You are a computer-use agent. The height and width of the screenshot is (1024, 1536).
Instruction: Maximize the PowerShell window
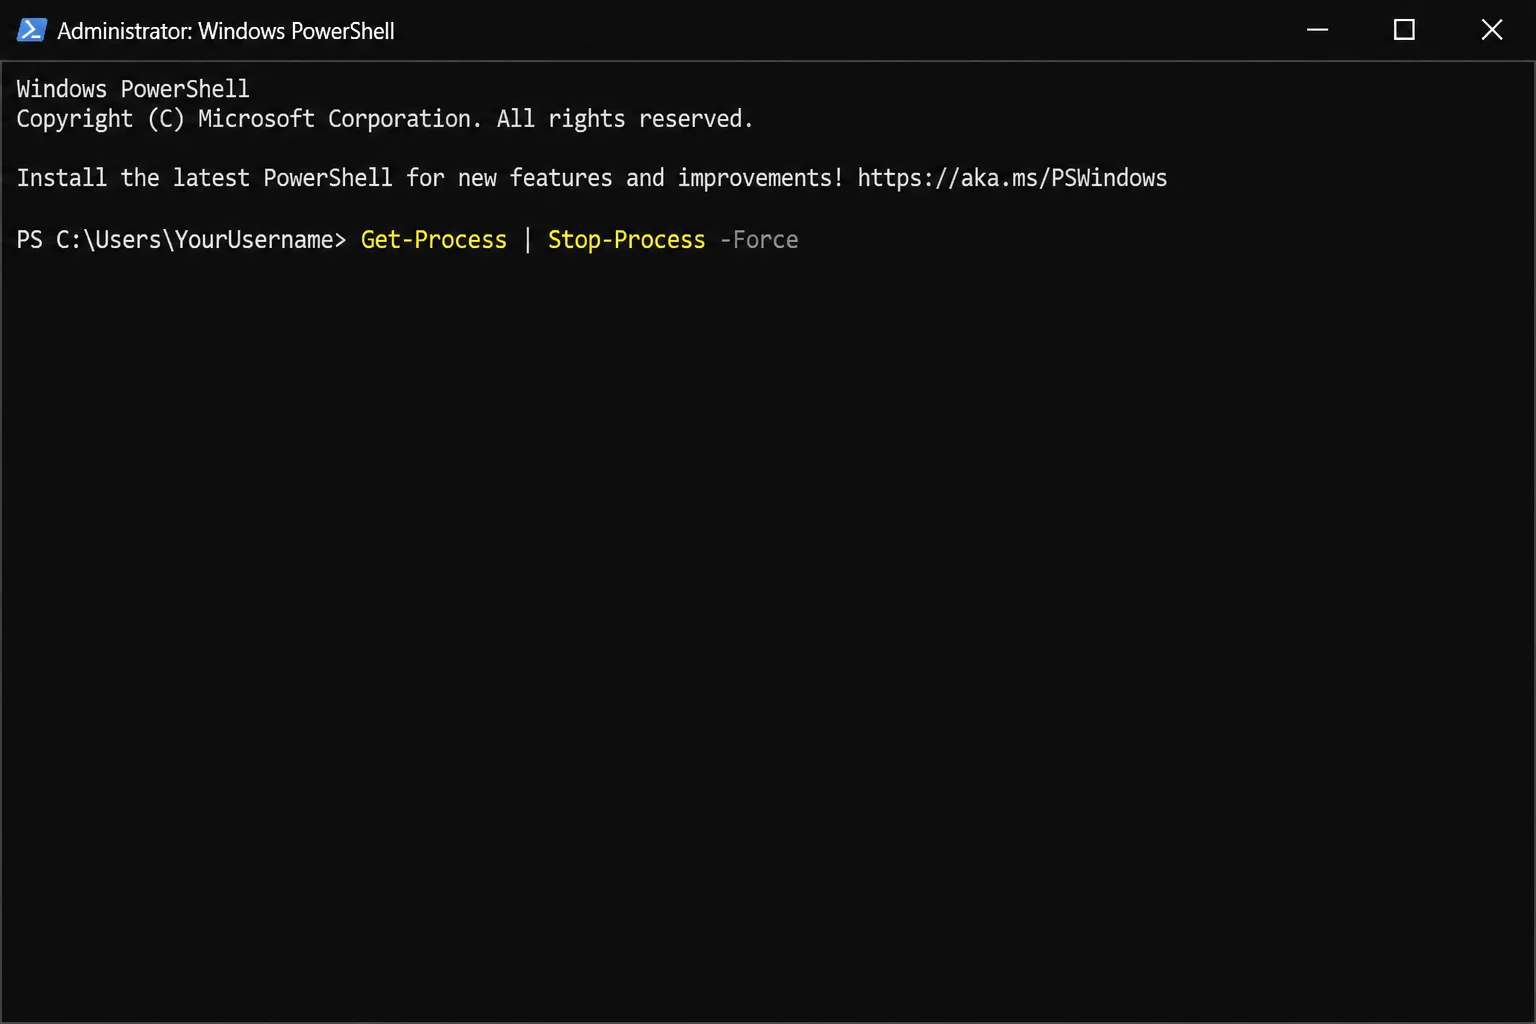[1404, 30]
